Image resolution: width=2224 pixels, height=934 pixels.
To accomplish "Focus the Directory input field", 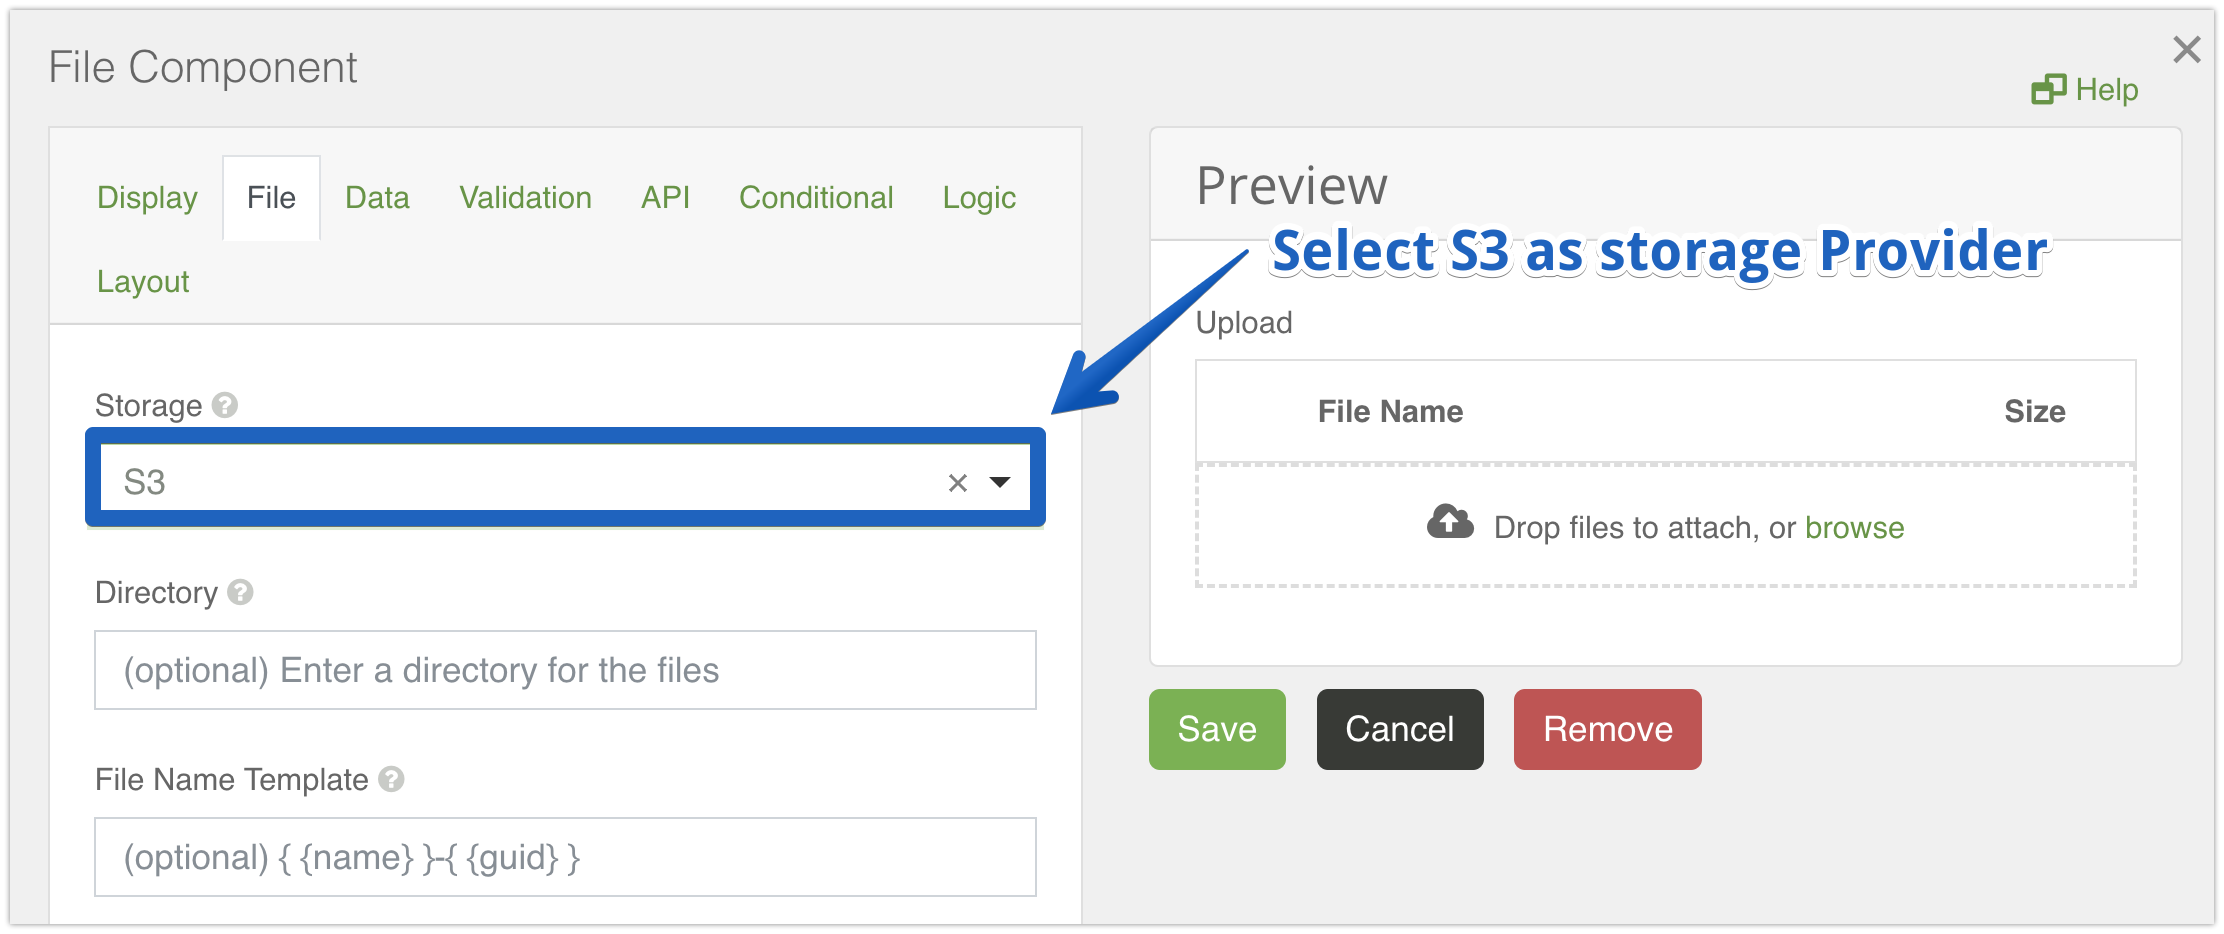I will click(x=565, y=670).
